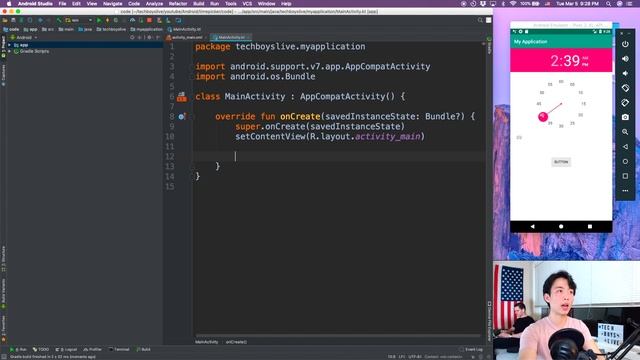
Task: Select 'java' breadcrumb folder
Action: (x=85, y=29)
